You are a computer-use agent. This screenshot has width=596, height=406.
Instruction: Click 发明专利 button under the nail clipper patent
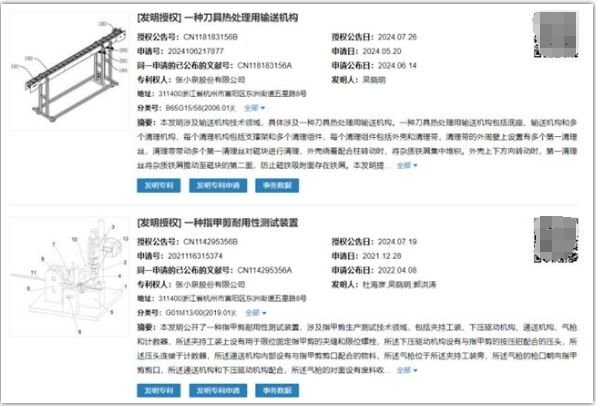pos(159,390)
